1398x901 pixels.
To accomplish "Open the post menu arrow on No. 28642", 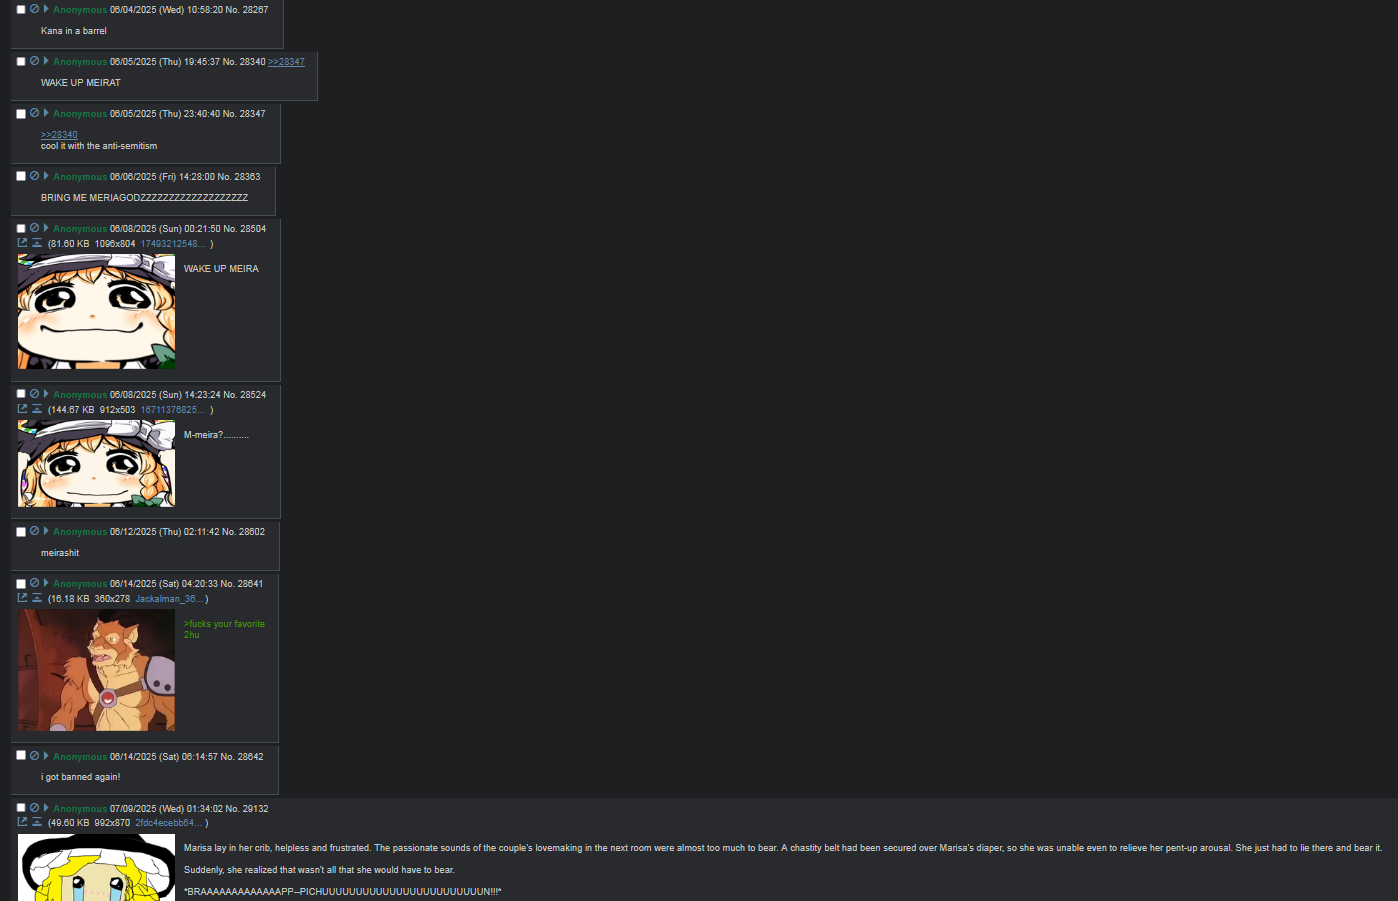I will [46, 756].
